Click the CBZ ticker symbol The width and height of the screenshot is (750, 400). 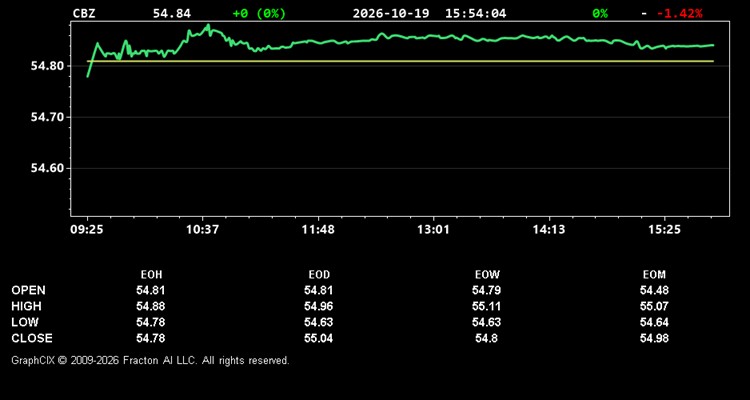(x=84, y=13)
